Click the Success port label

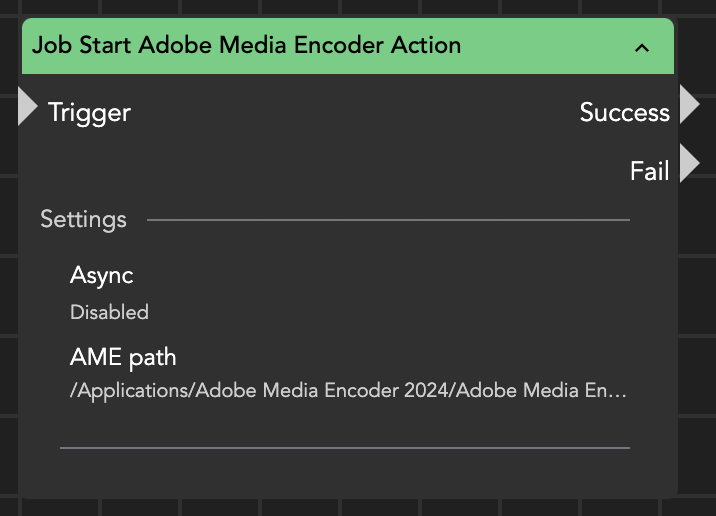[624, 112]
